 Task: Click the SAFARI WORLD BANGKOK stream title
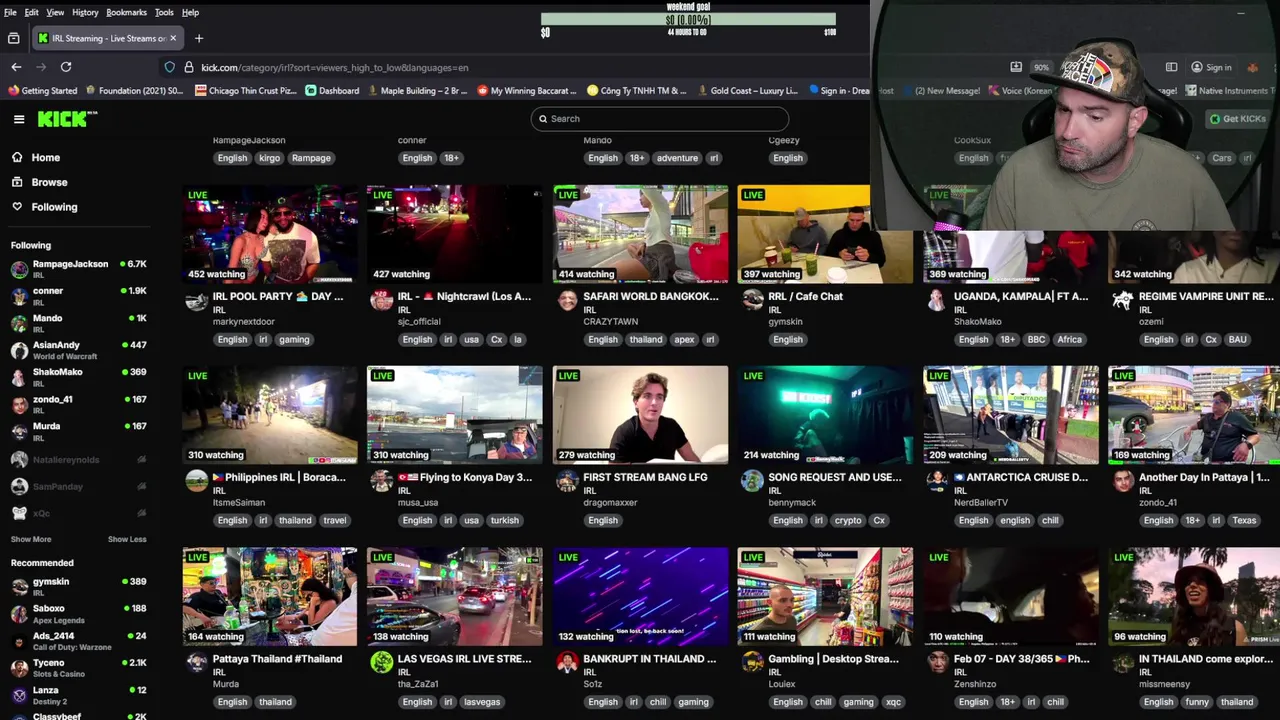coord(650,296)
